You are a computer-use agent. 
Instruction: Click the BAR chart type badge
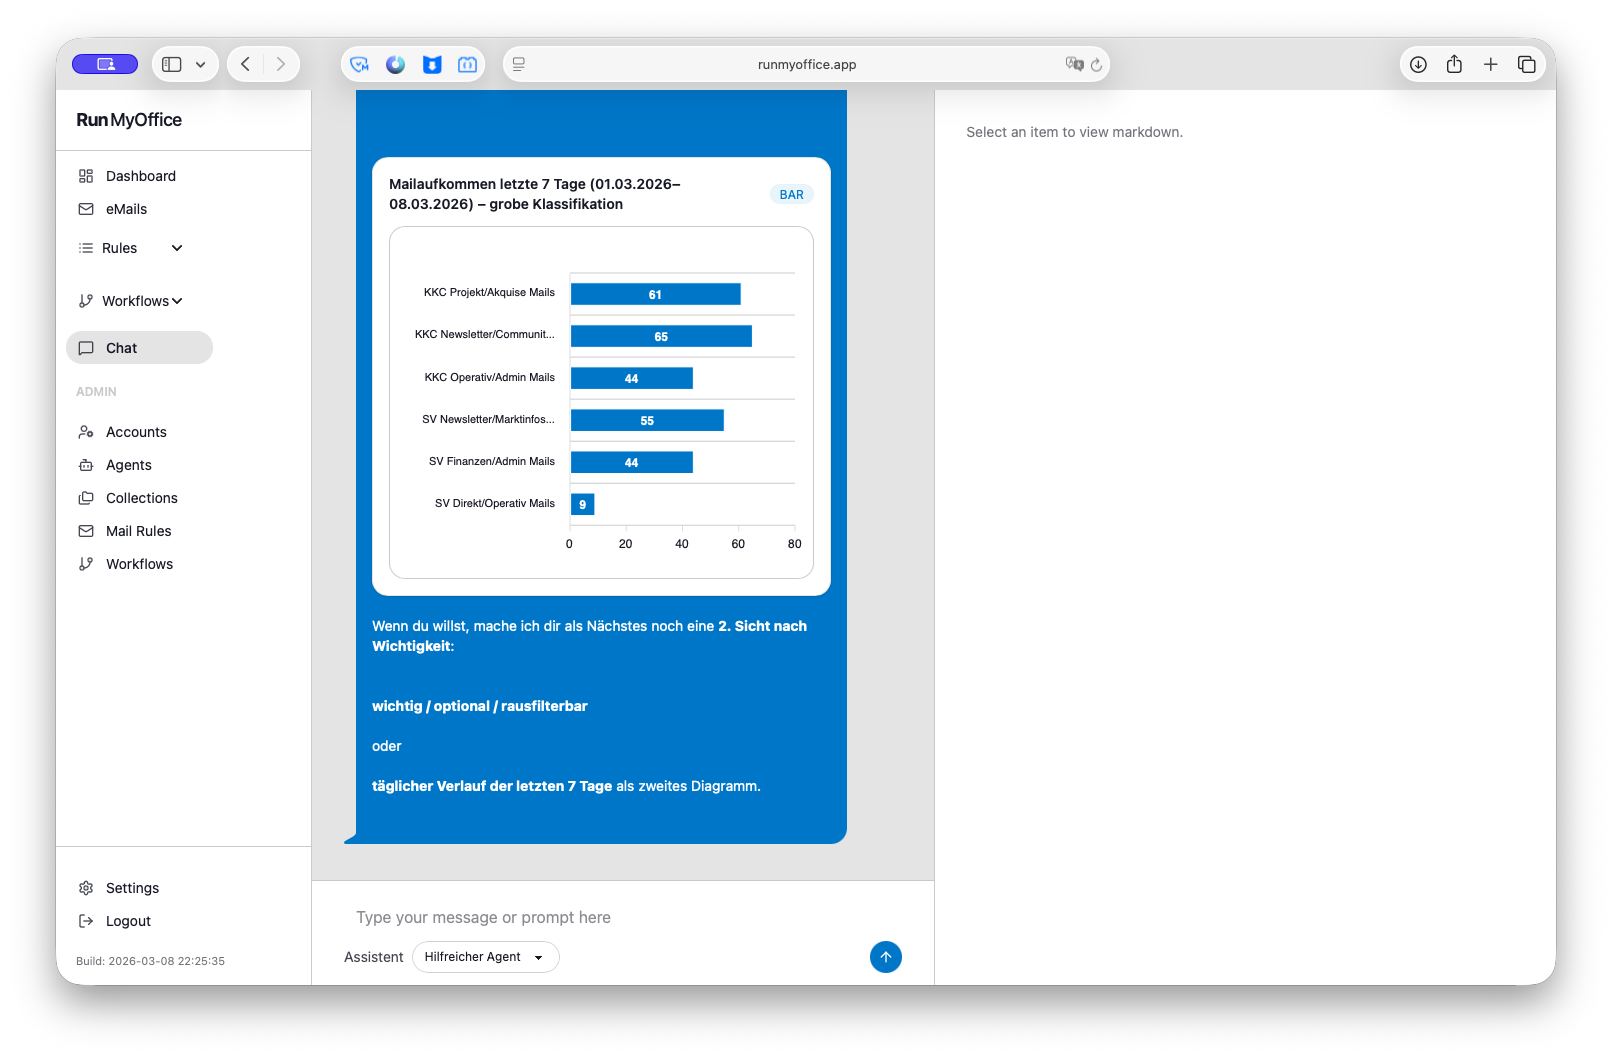pyautogui.click(x=791, y=195)
